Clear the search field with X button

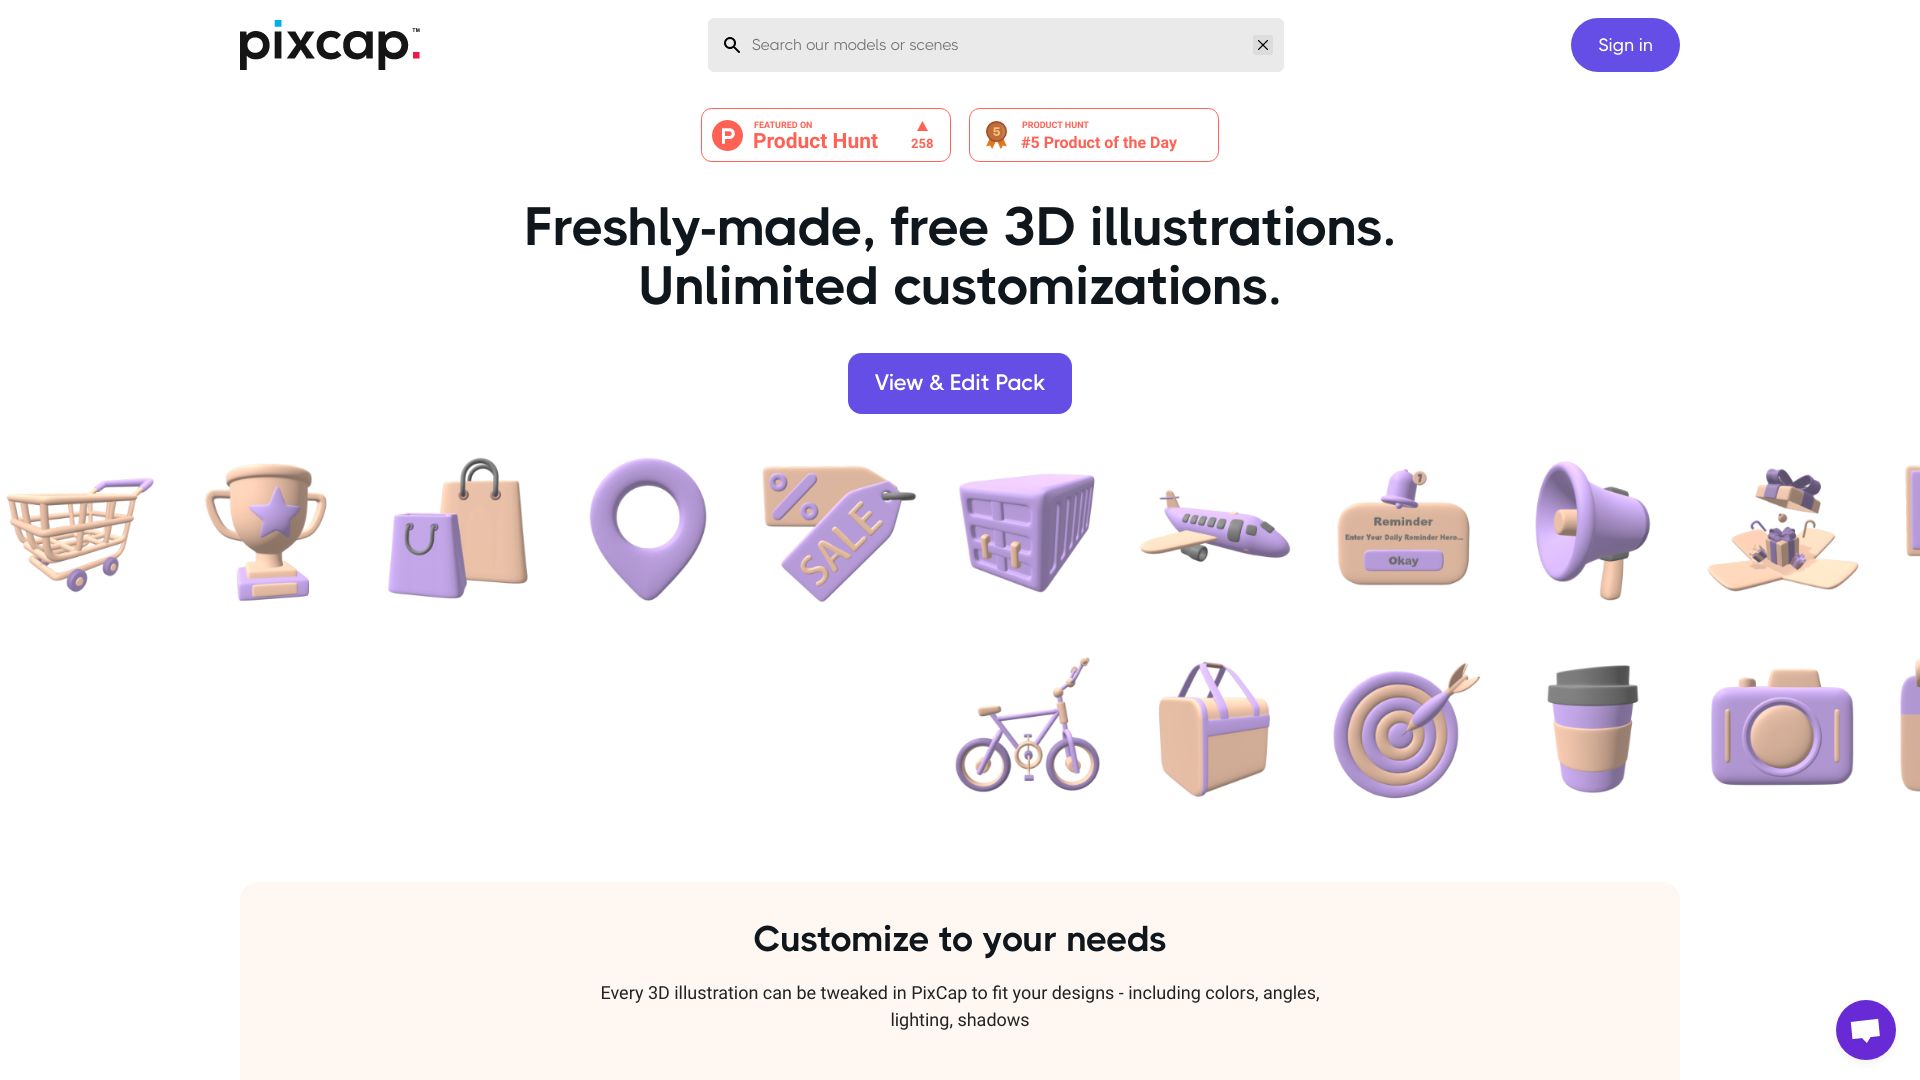(1262, 45)
